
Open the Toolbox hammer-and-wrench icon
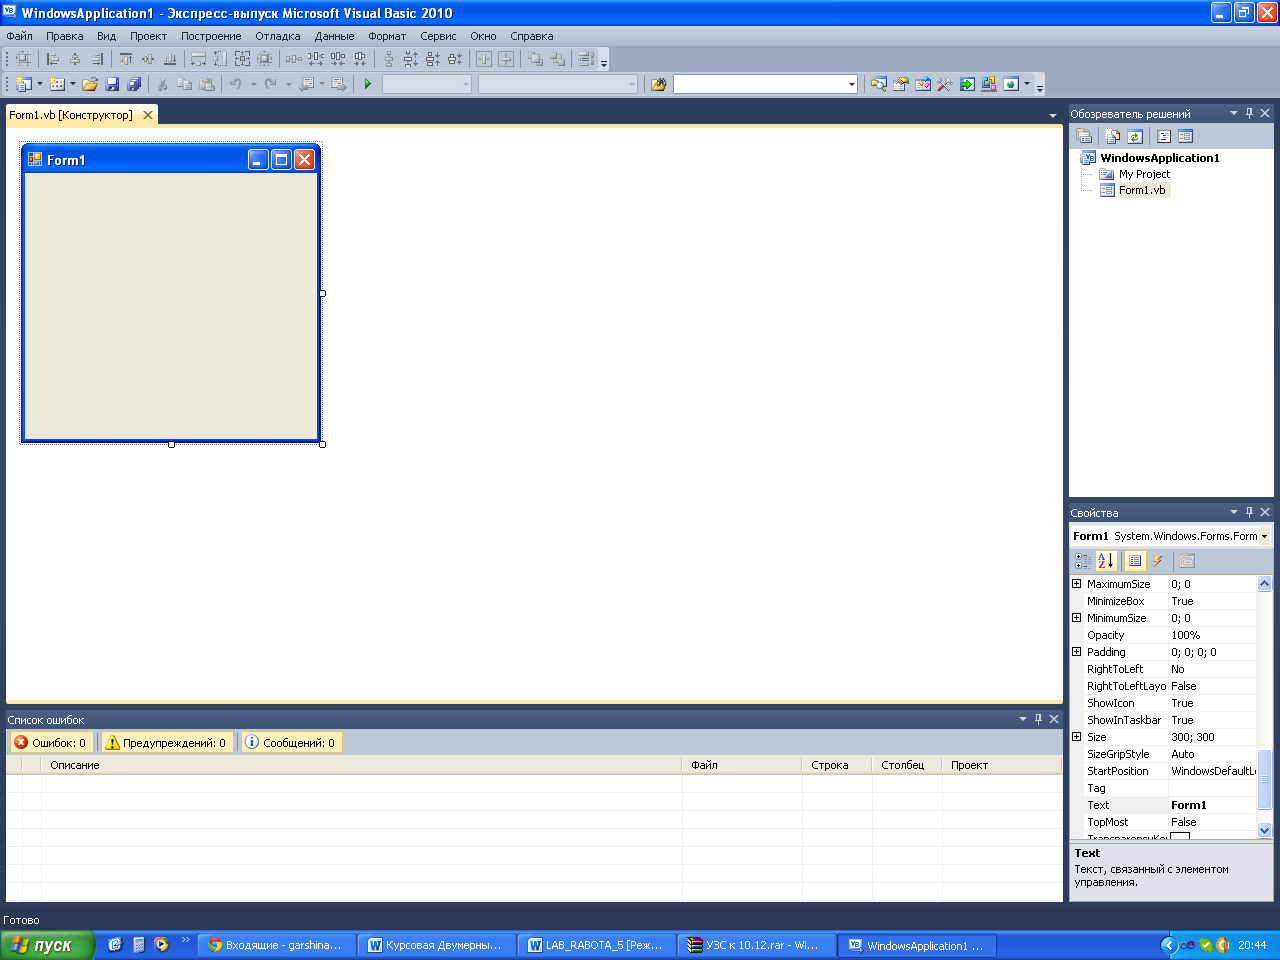pos(944,84)
